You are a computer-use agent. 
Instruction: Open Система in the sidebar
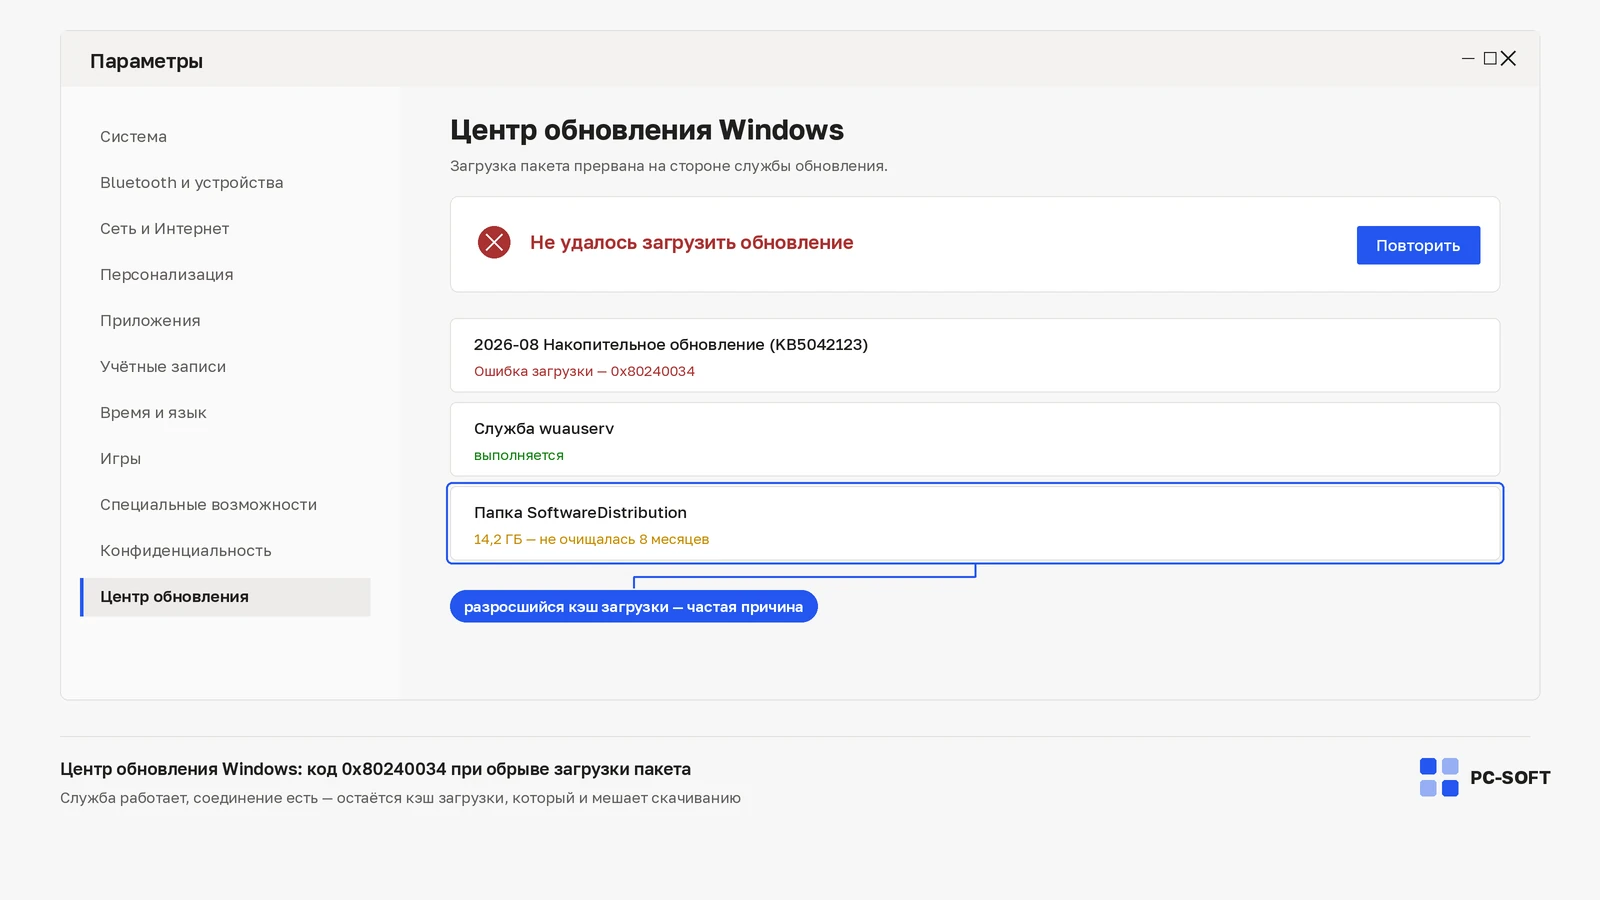(x=133, y=137)
